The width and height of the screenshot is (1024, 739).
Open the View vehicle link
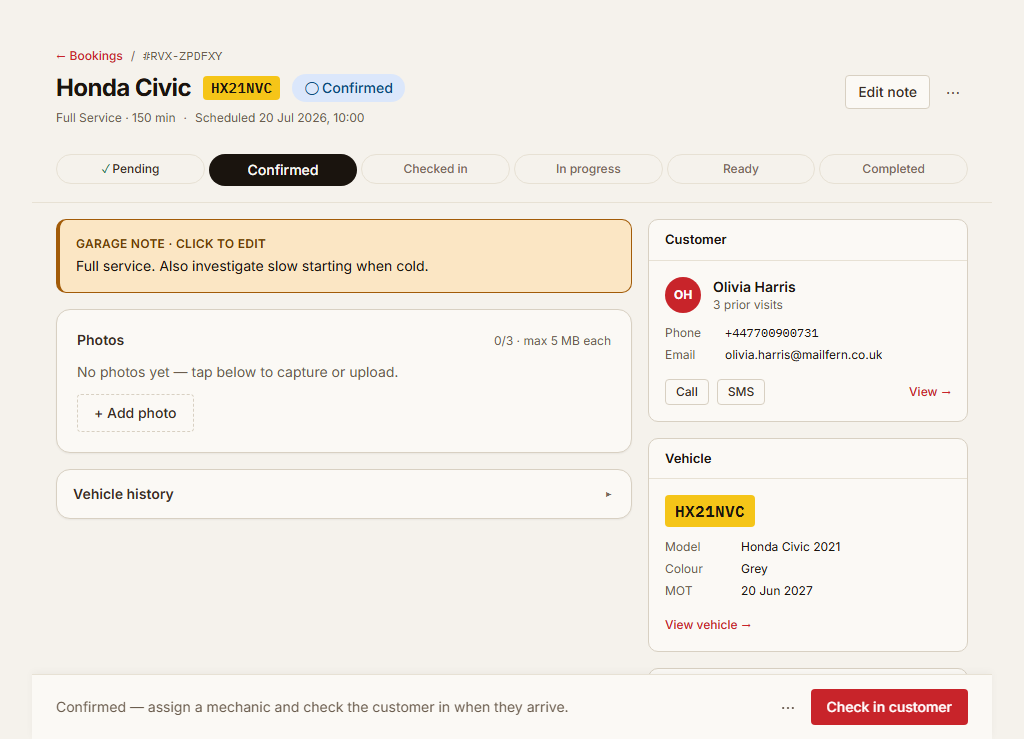pos(708,625)
